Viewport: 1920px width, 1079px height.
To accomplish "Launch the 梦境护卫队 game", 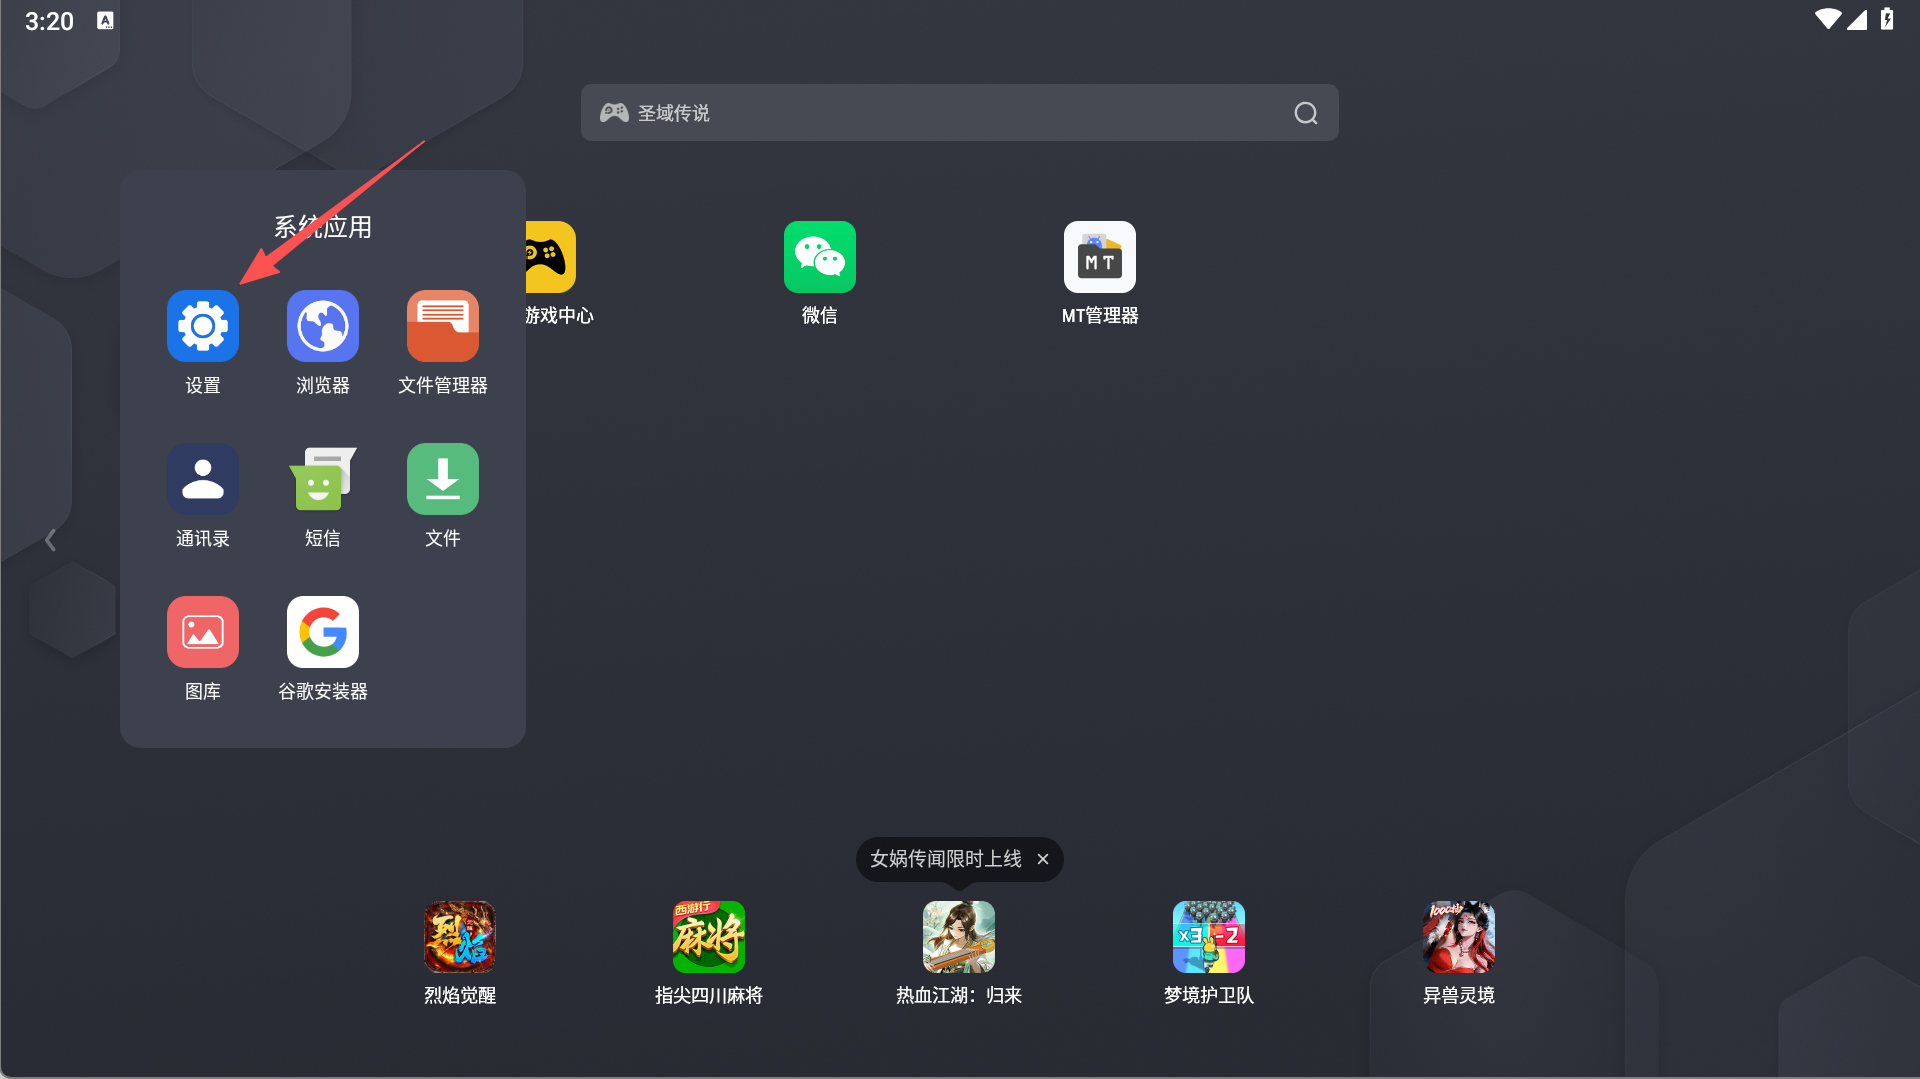I will point(1208,937).
